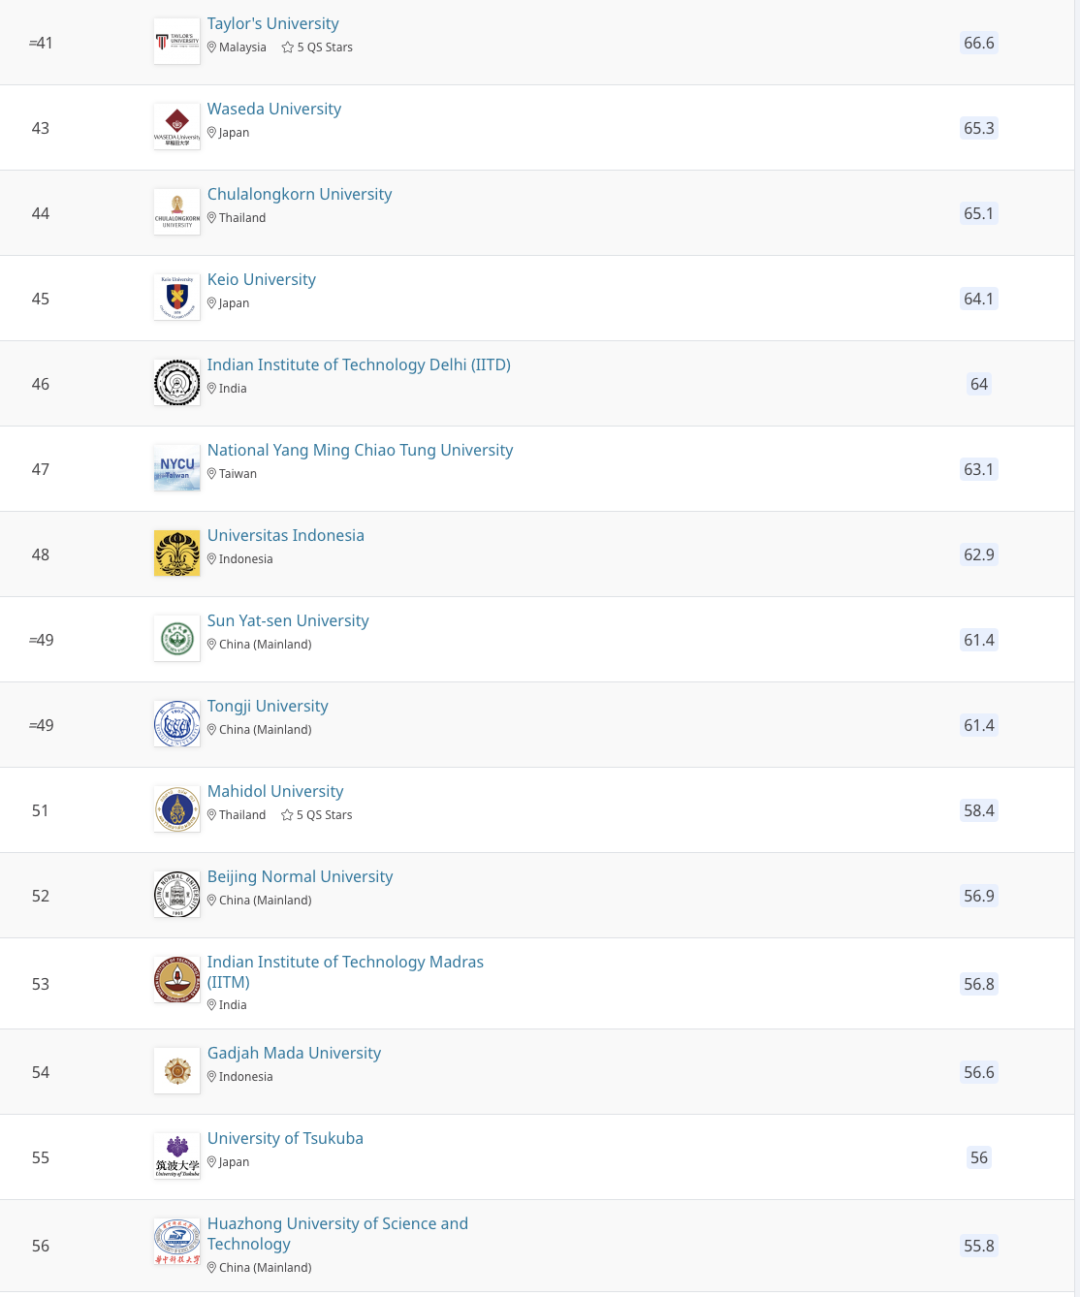Image resolution: width=1080 pixels, height=1297 pixels.
Task: Open the Mahidol University link
Action: [275, 791]
